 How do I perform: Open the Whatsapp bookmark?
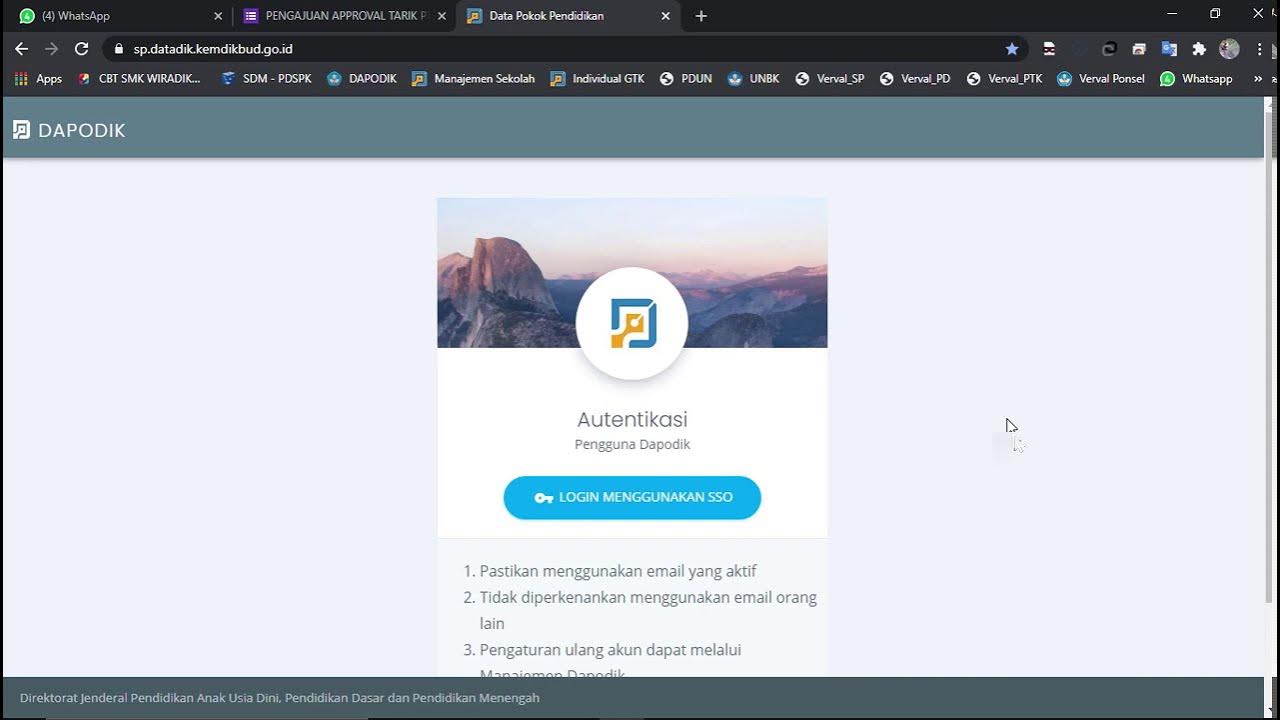(1196, 78)
